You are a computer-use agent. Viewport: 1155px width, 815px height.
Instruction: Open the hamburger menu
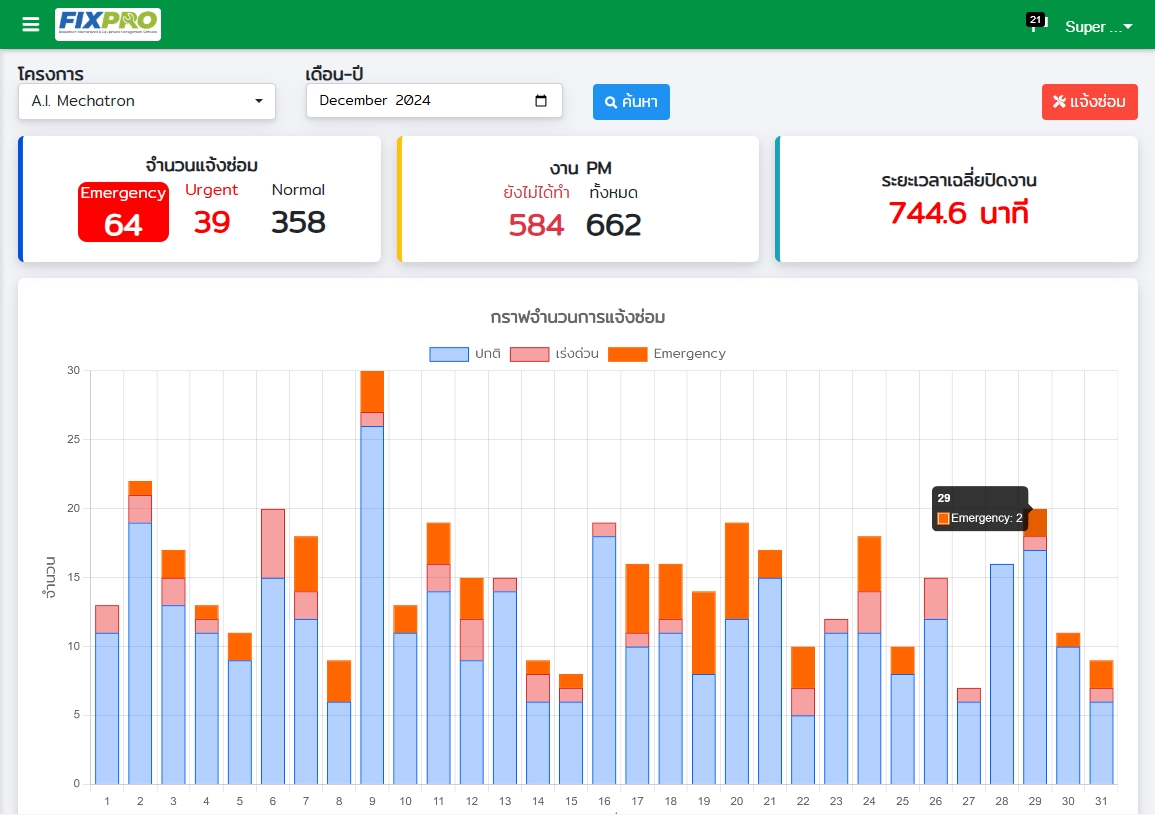(x=31, y=25)
